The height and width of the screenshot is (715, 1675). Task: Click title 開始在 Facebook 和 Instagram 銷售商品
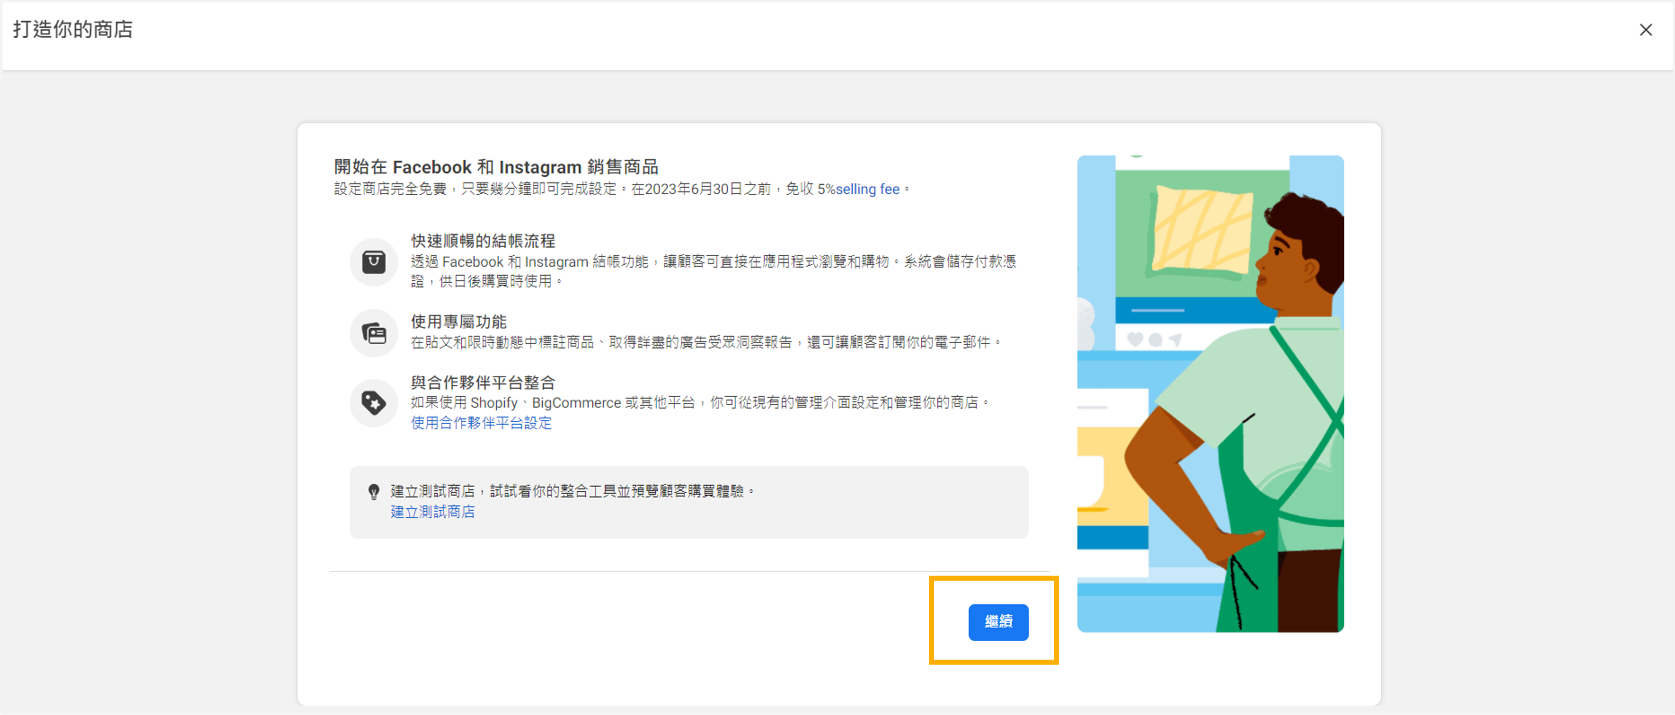496,167
